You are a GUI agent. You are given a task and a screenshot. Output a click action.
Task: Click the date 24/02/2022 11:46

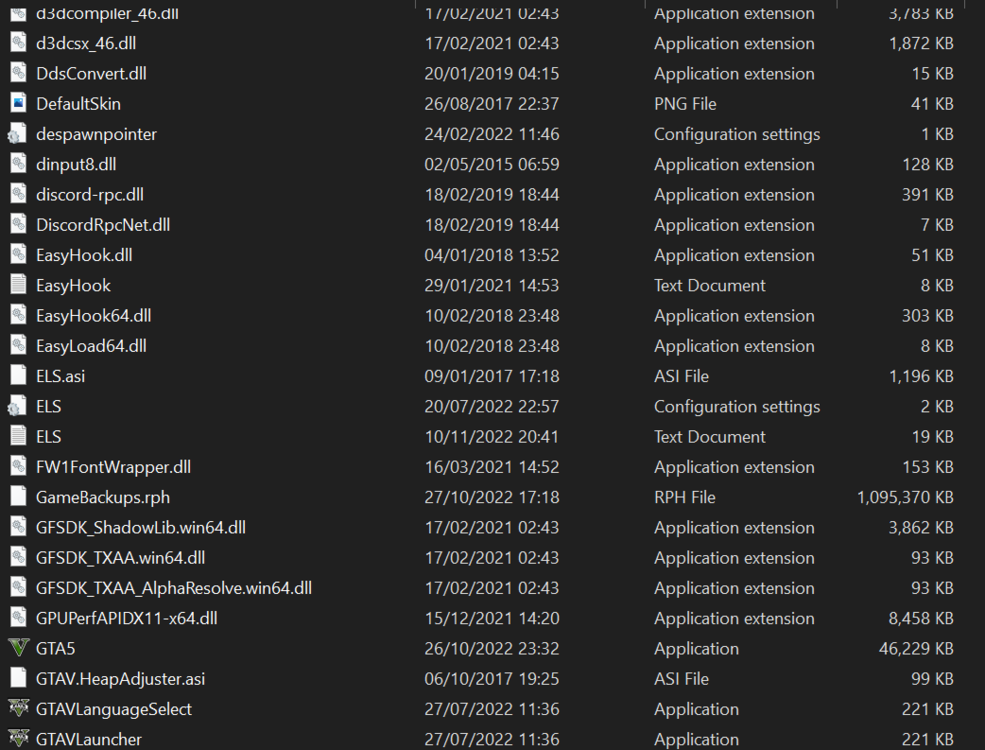click(492, 134)
